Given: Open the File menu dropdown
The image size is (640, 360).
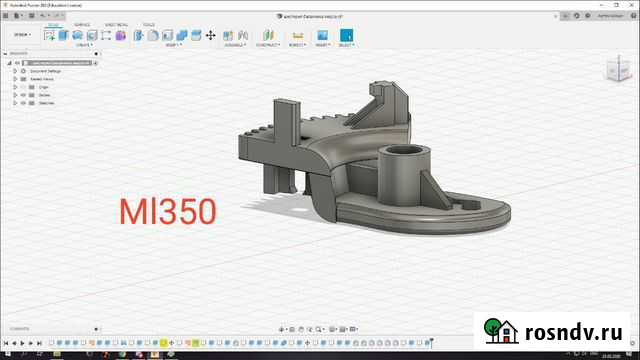Looking at the screenshot, I should 17,16.
